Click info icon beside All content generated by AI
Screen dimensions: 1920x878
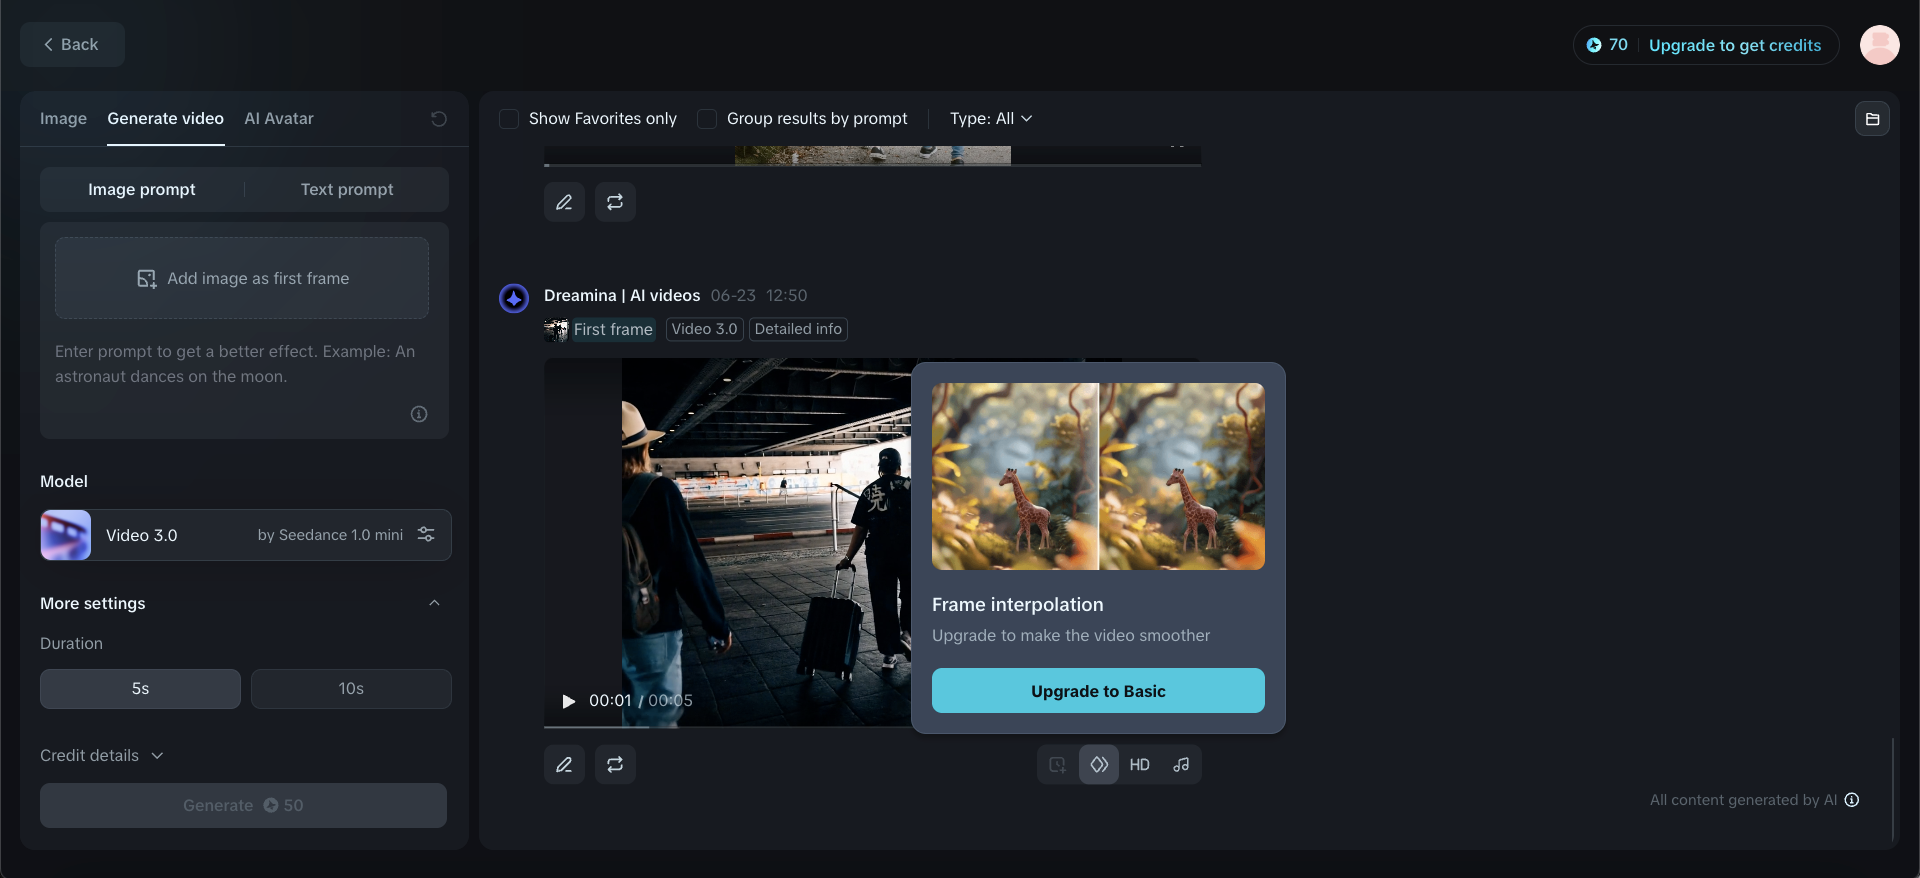point(1852,800)
